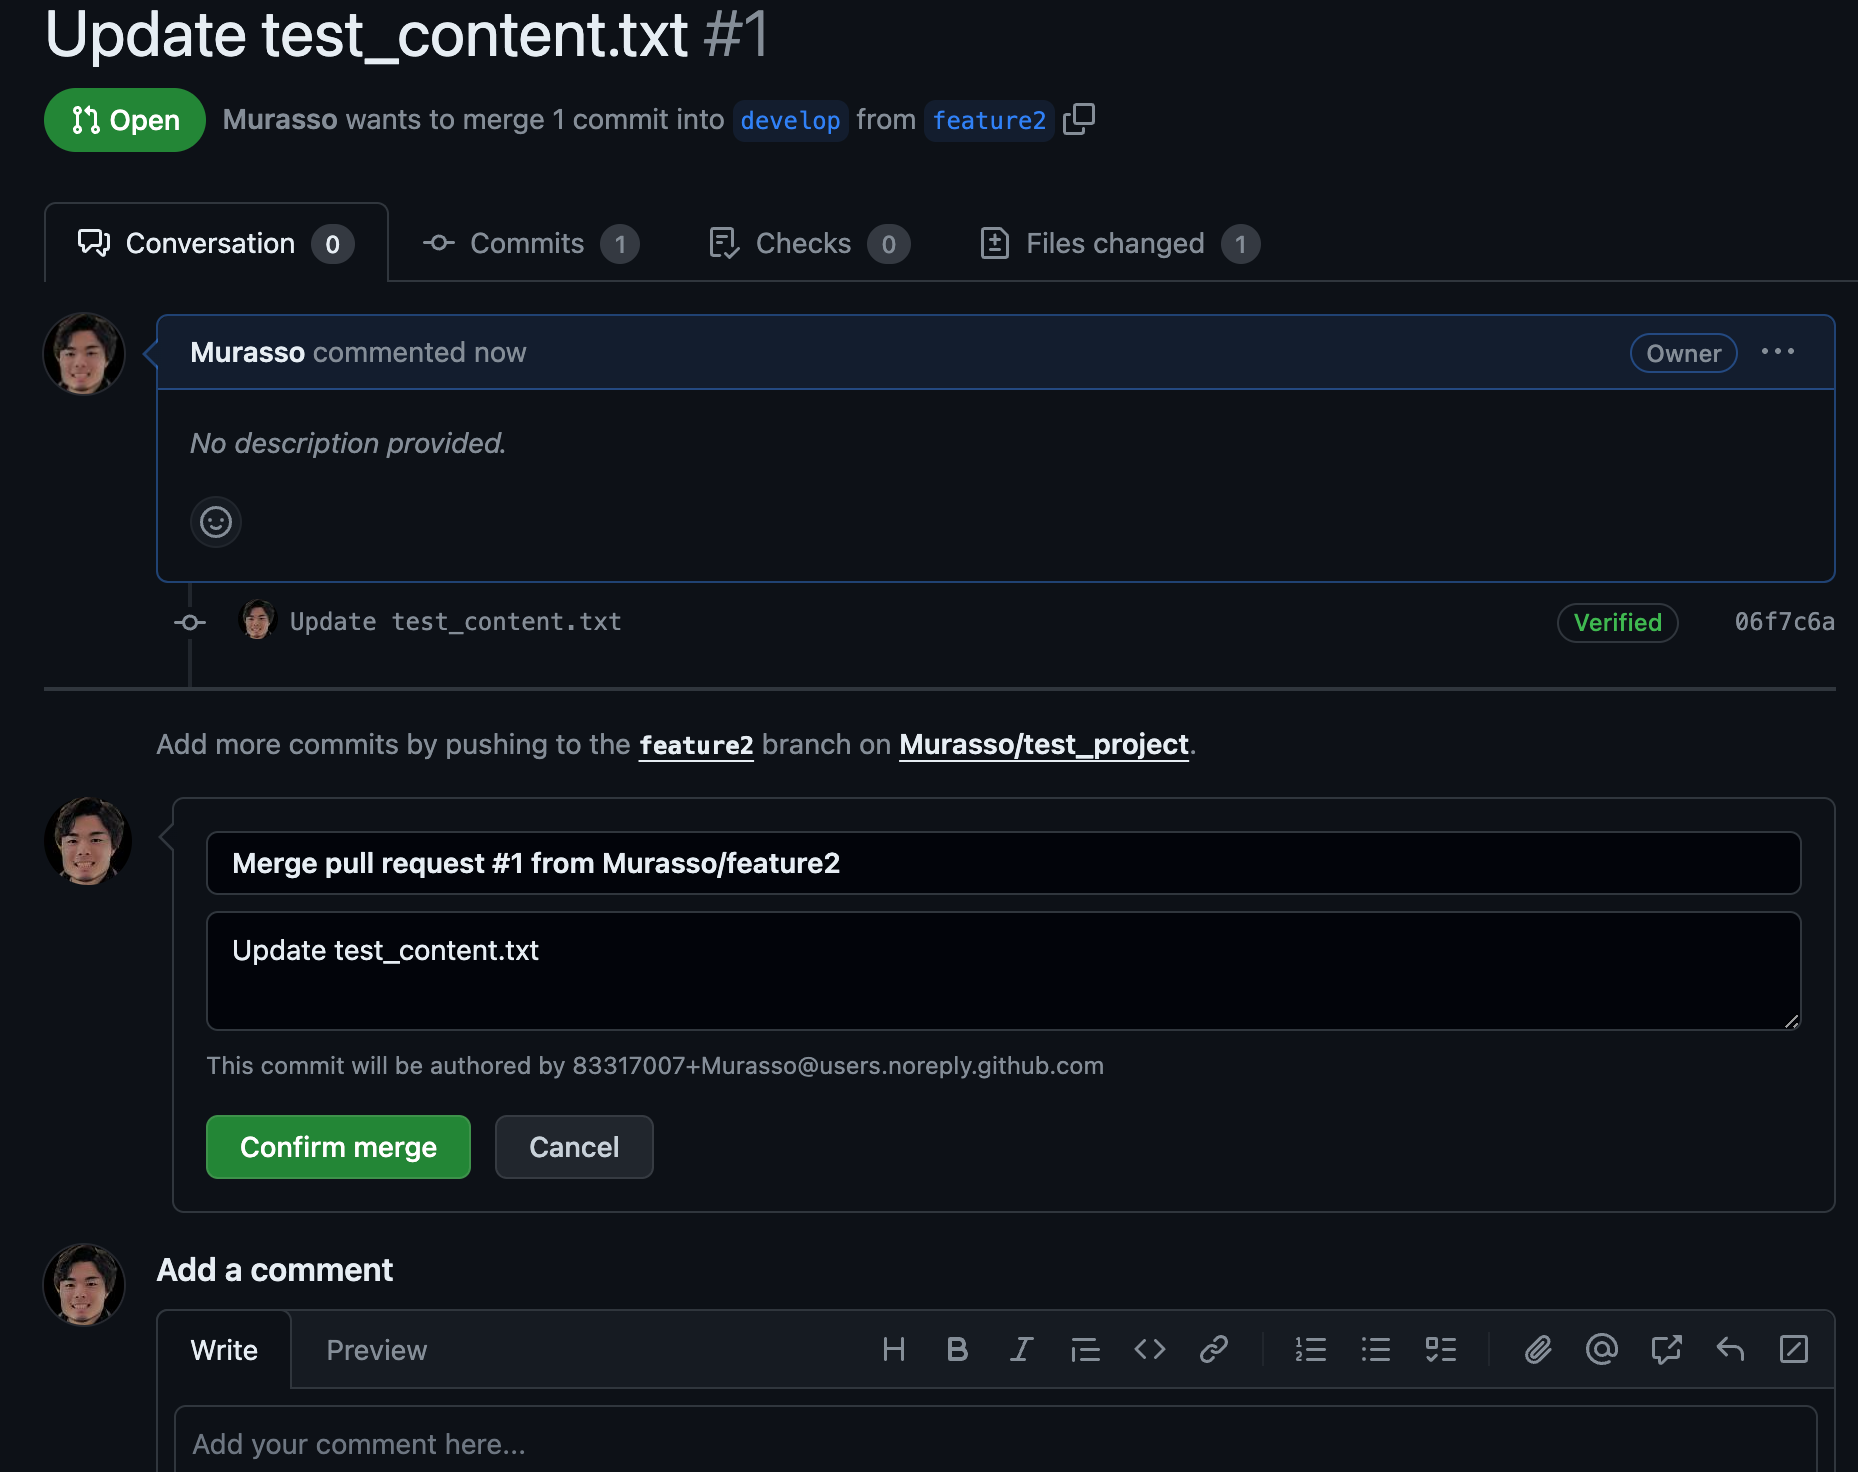Insert a saved reply
Image resolution: width=1858 pixels, height=1472 pixels.
tap(1730, 1350)
